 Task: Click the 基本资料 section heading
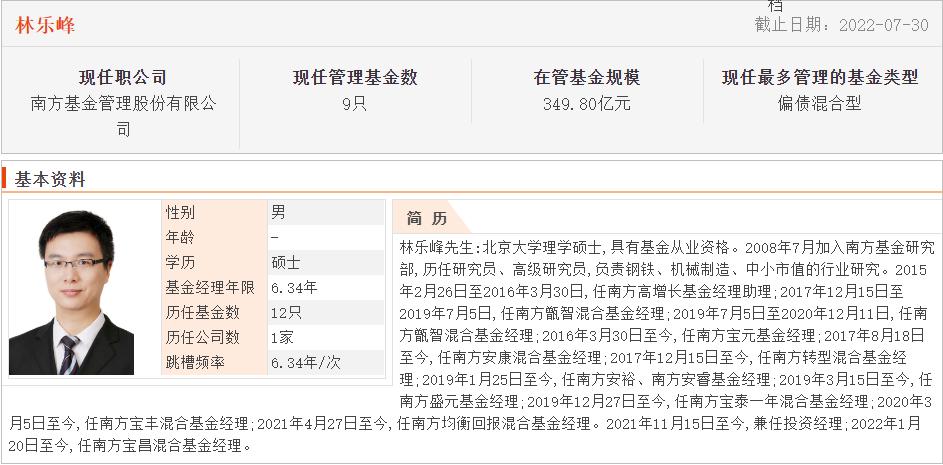[50, 179]
